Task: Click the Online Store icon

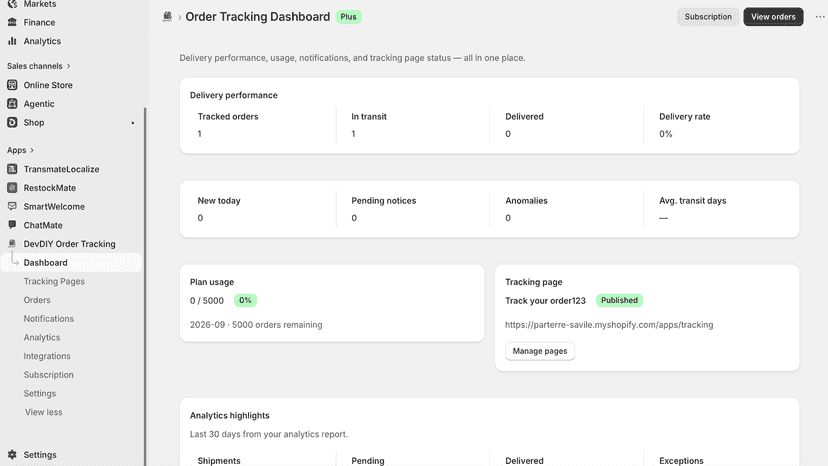Action: coord(12,85)
